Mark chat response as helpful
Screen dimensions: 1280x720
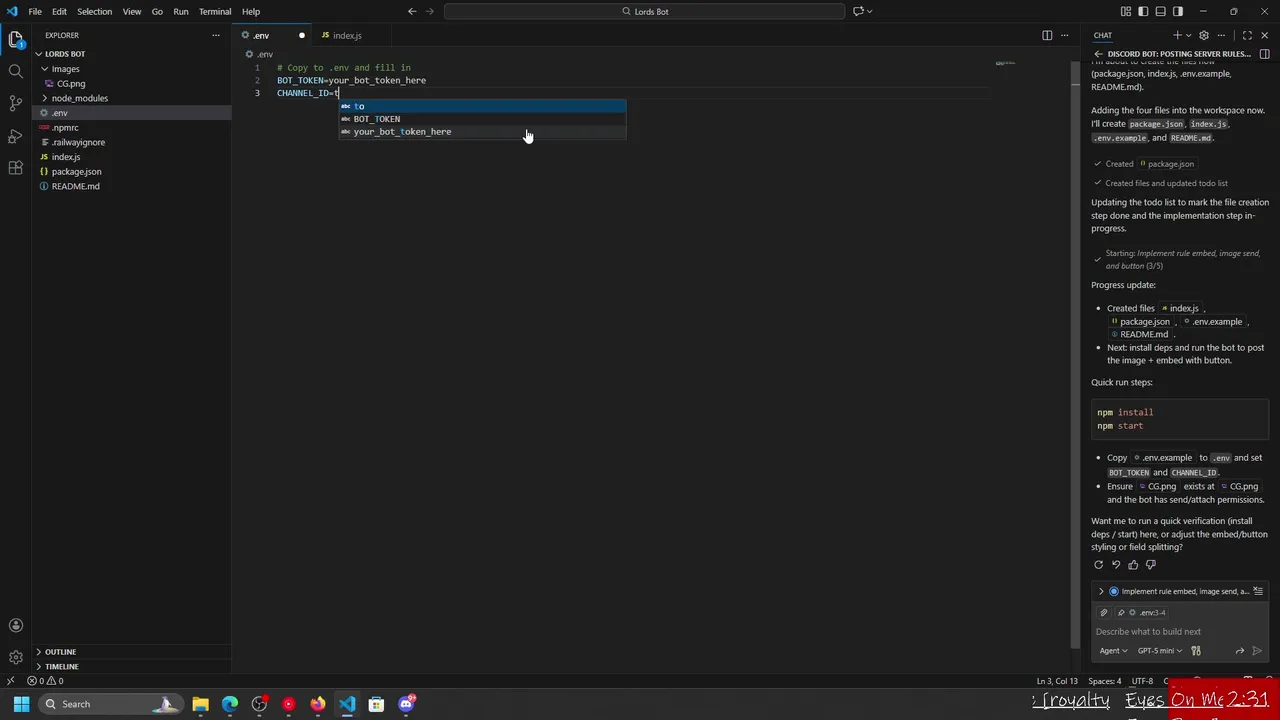click(1133, 565)
